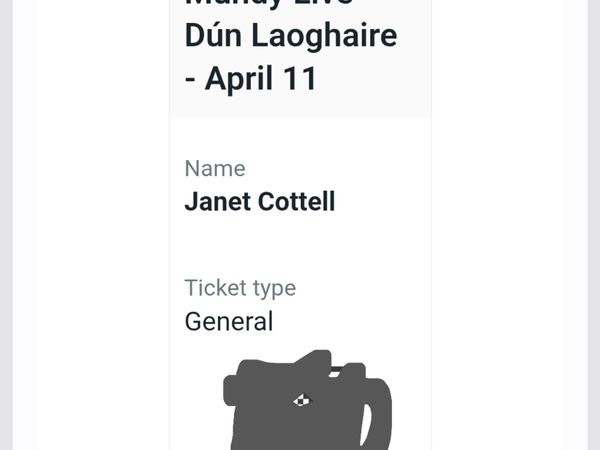Click the "Name" field label
The width and height of the screenshot is (600, 450).
214,168
